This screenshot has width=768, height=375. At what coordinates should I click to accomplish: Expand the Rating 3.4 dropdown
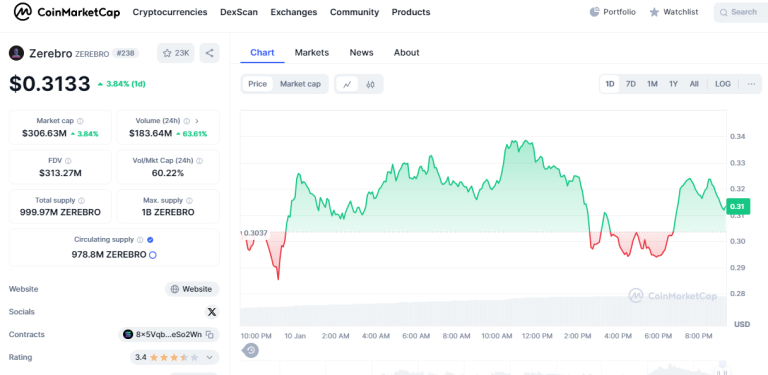210,357
